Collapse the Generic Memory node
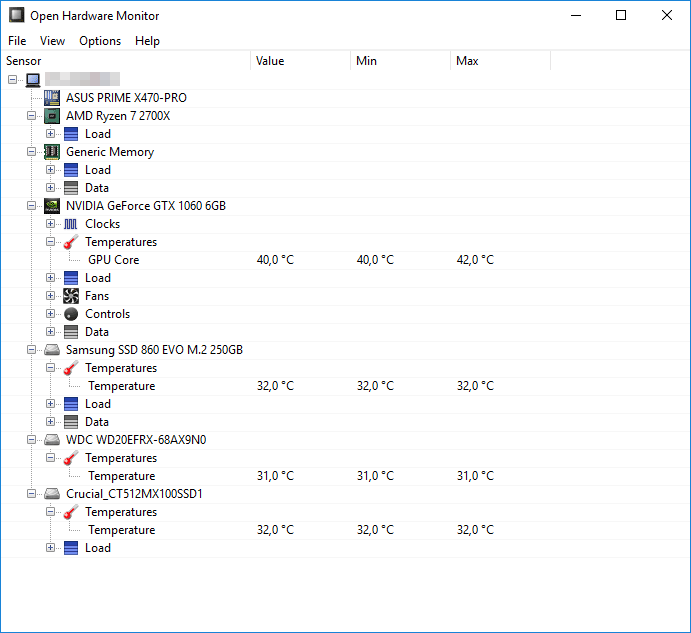 pos(31,152)
